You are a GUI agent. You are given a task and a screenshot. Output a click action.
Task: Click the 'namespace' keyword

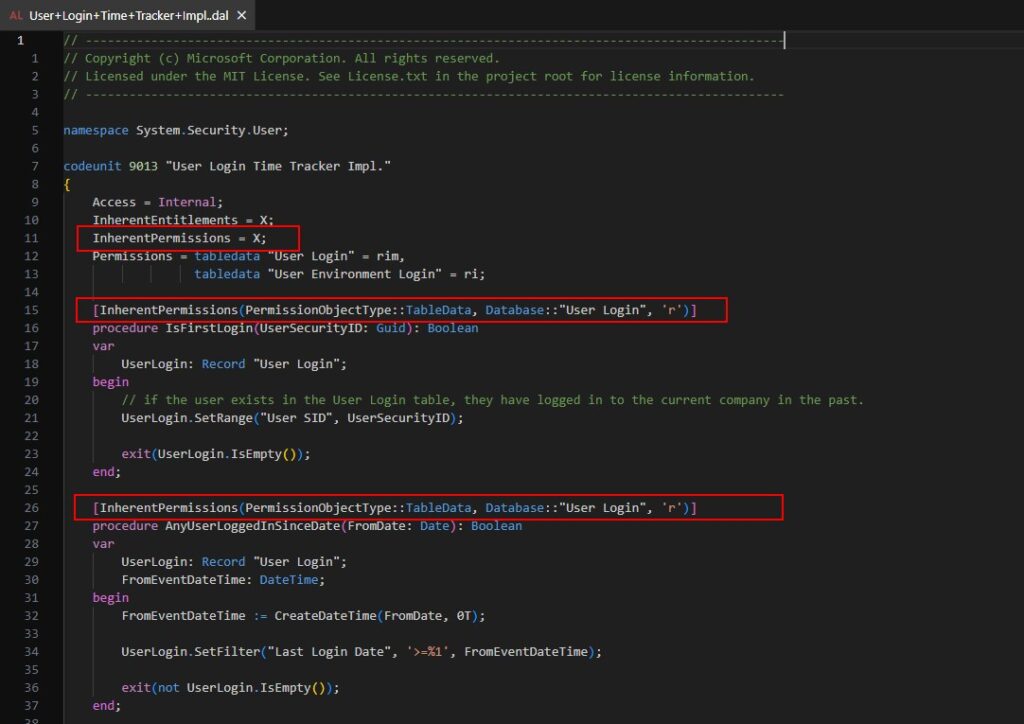[x=96, y=130]
